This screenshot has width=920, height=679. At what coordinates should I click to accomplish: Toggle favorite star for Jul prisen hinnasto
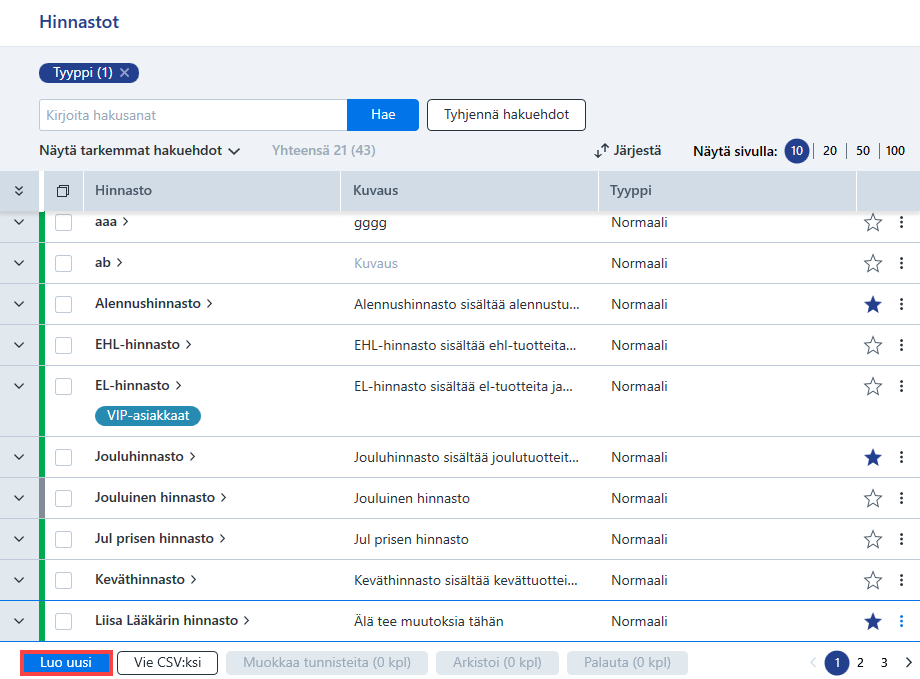coord(872,539)
